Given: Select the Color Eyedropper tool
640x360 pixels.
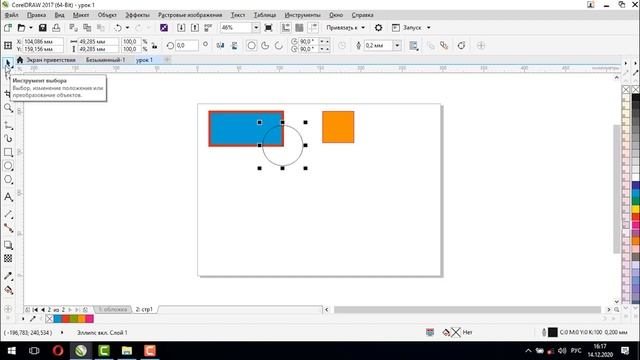Looking at the screenshot, I should click(8, 276).
